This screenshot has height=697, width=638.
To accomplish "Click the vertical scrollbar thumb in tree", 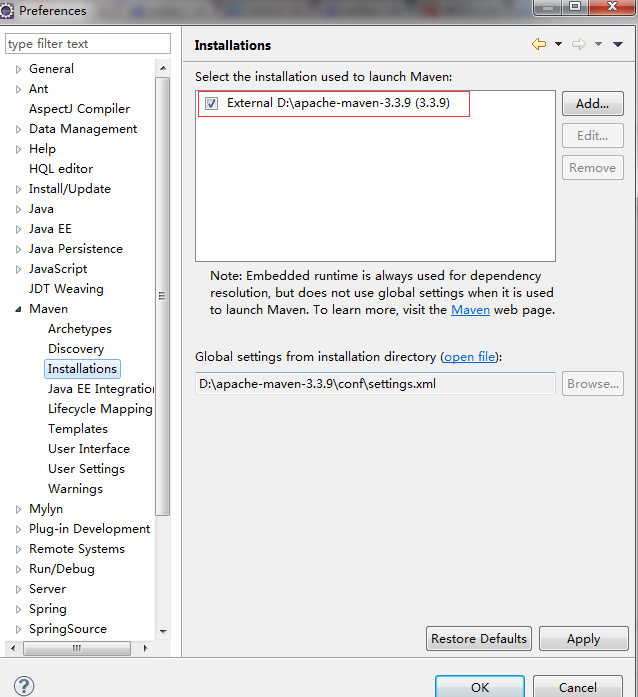I will point(163,296).
